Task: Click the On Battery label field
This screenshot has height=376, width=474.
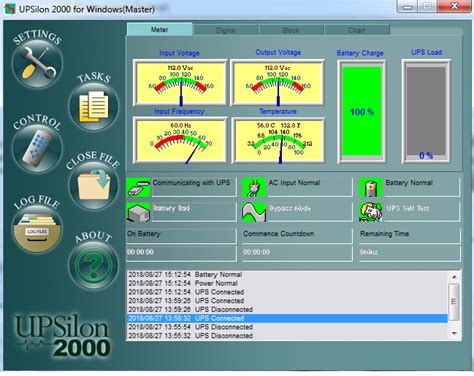Action: tap(181, 235)
